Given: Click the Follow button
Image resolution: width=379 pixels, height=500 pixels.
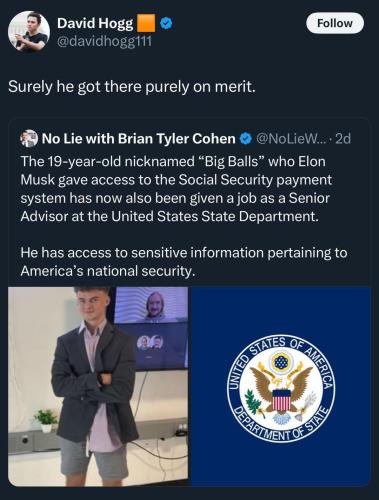Looking at the screenshot, I should point(335,23).
